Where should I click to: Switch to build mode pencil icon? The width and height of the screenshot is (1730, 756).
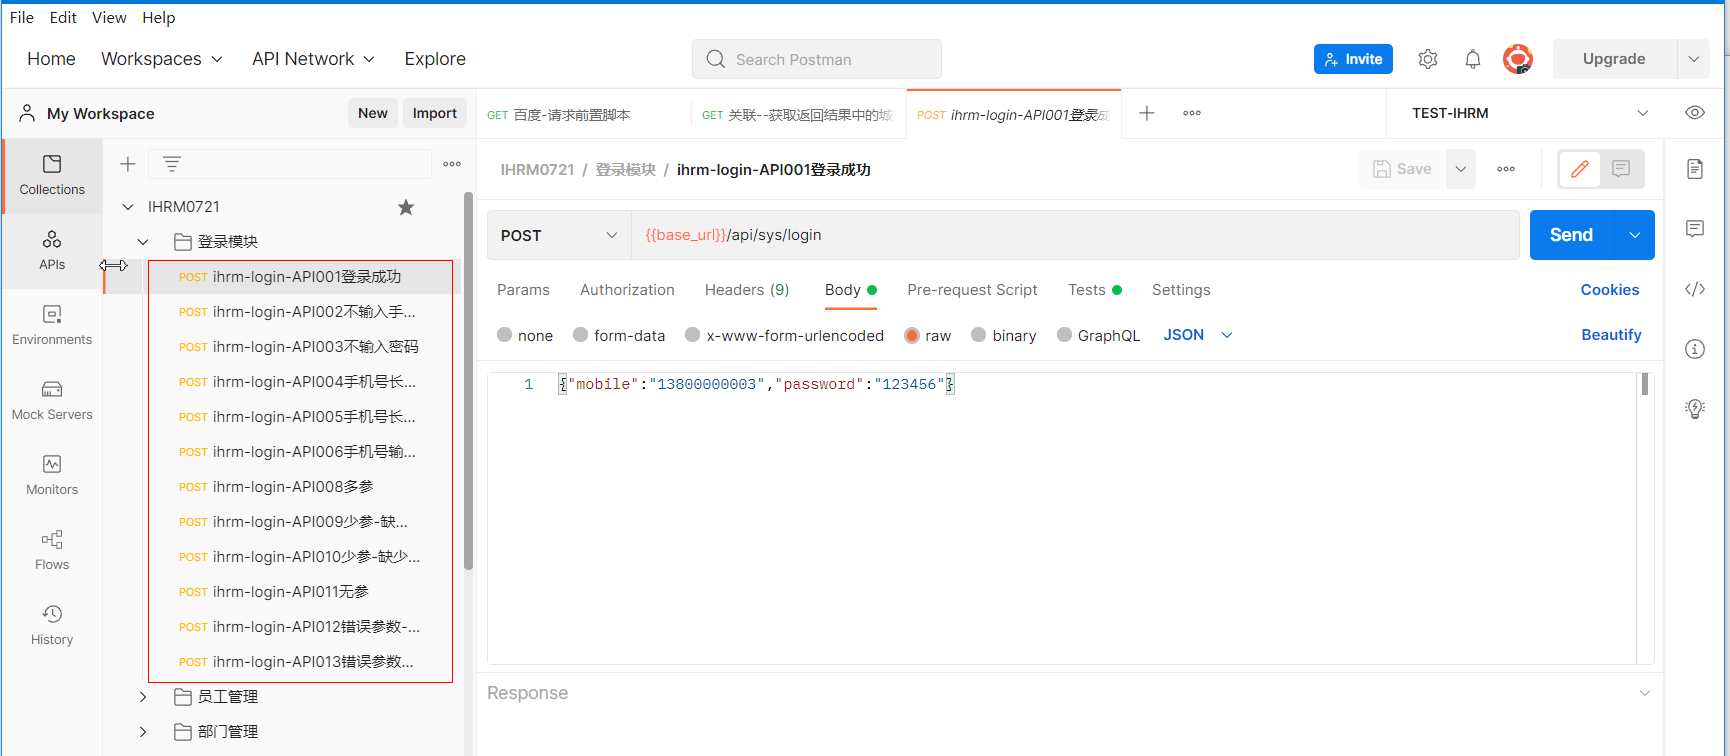pyautogui.click(x=1580, y=169)
